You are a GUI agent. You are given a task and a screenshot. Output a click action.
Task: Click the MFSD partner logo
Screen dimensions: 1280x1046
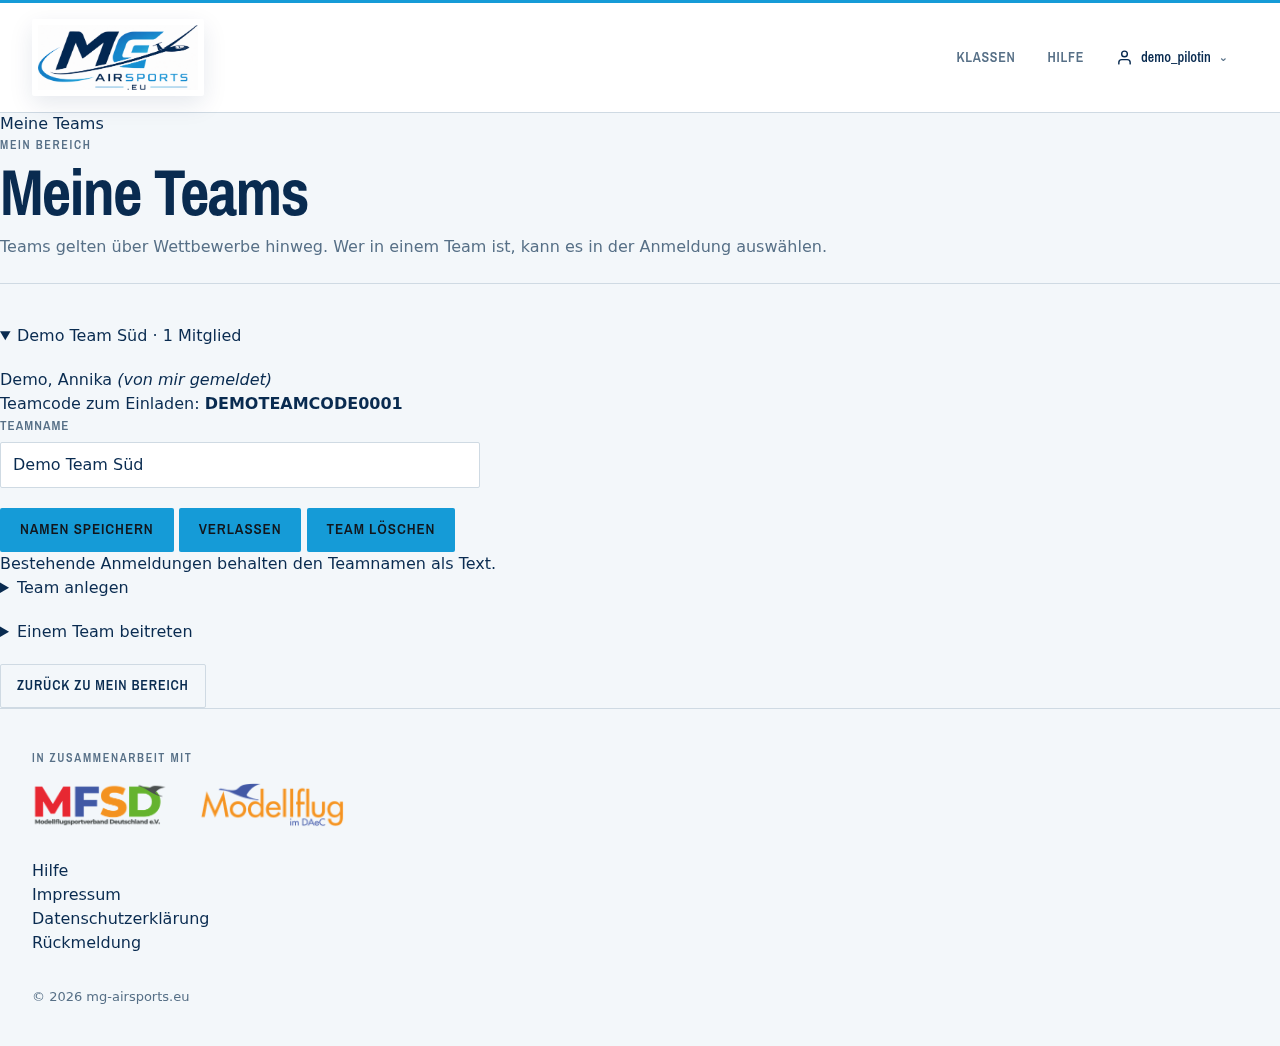click(99, 805)
